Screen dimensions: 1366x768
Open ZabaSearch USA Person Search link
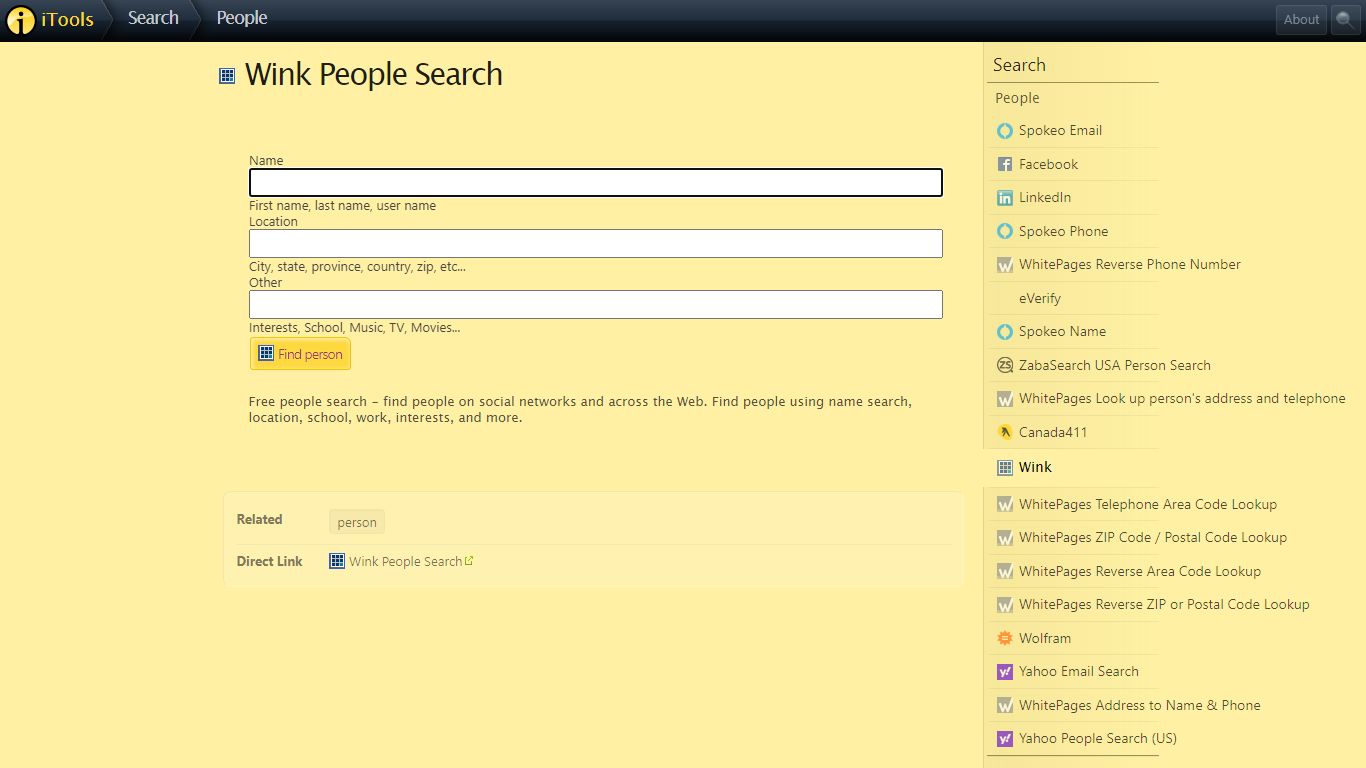[1115, 365]
